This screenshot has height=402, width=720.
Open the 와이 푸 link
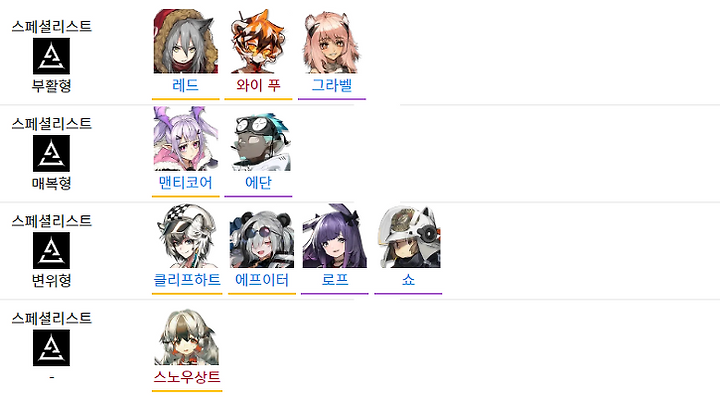[x=258, y=85]
